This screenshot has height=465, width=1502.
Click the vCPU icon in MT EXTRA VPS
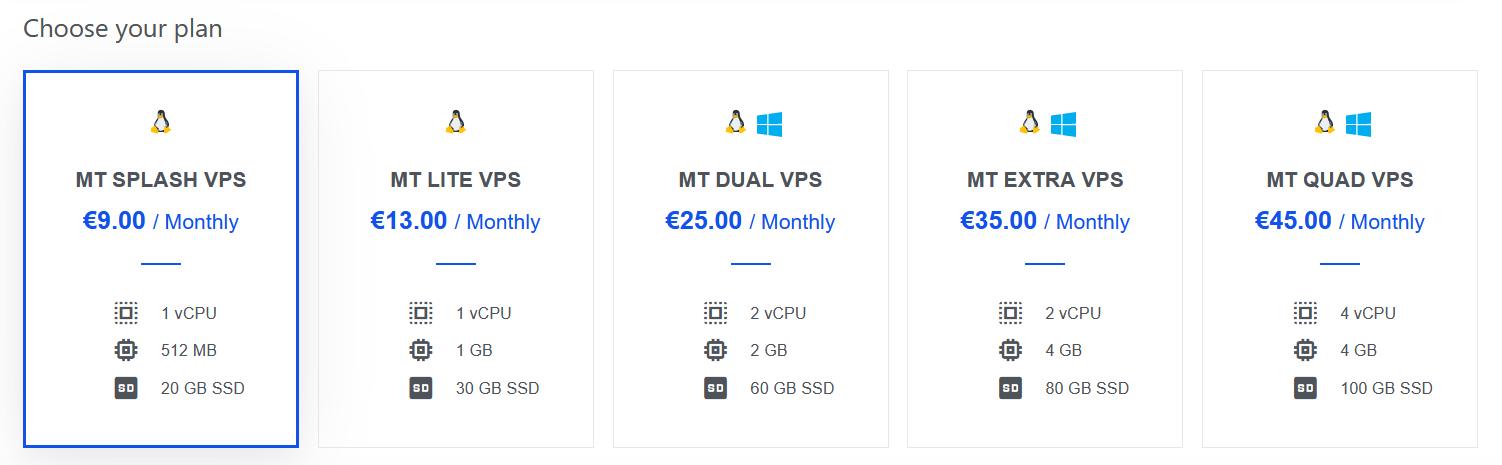pos(1010,313)
